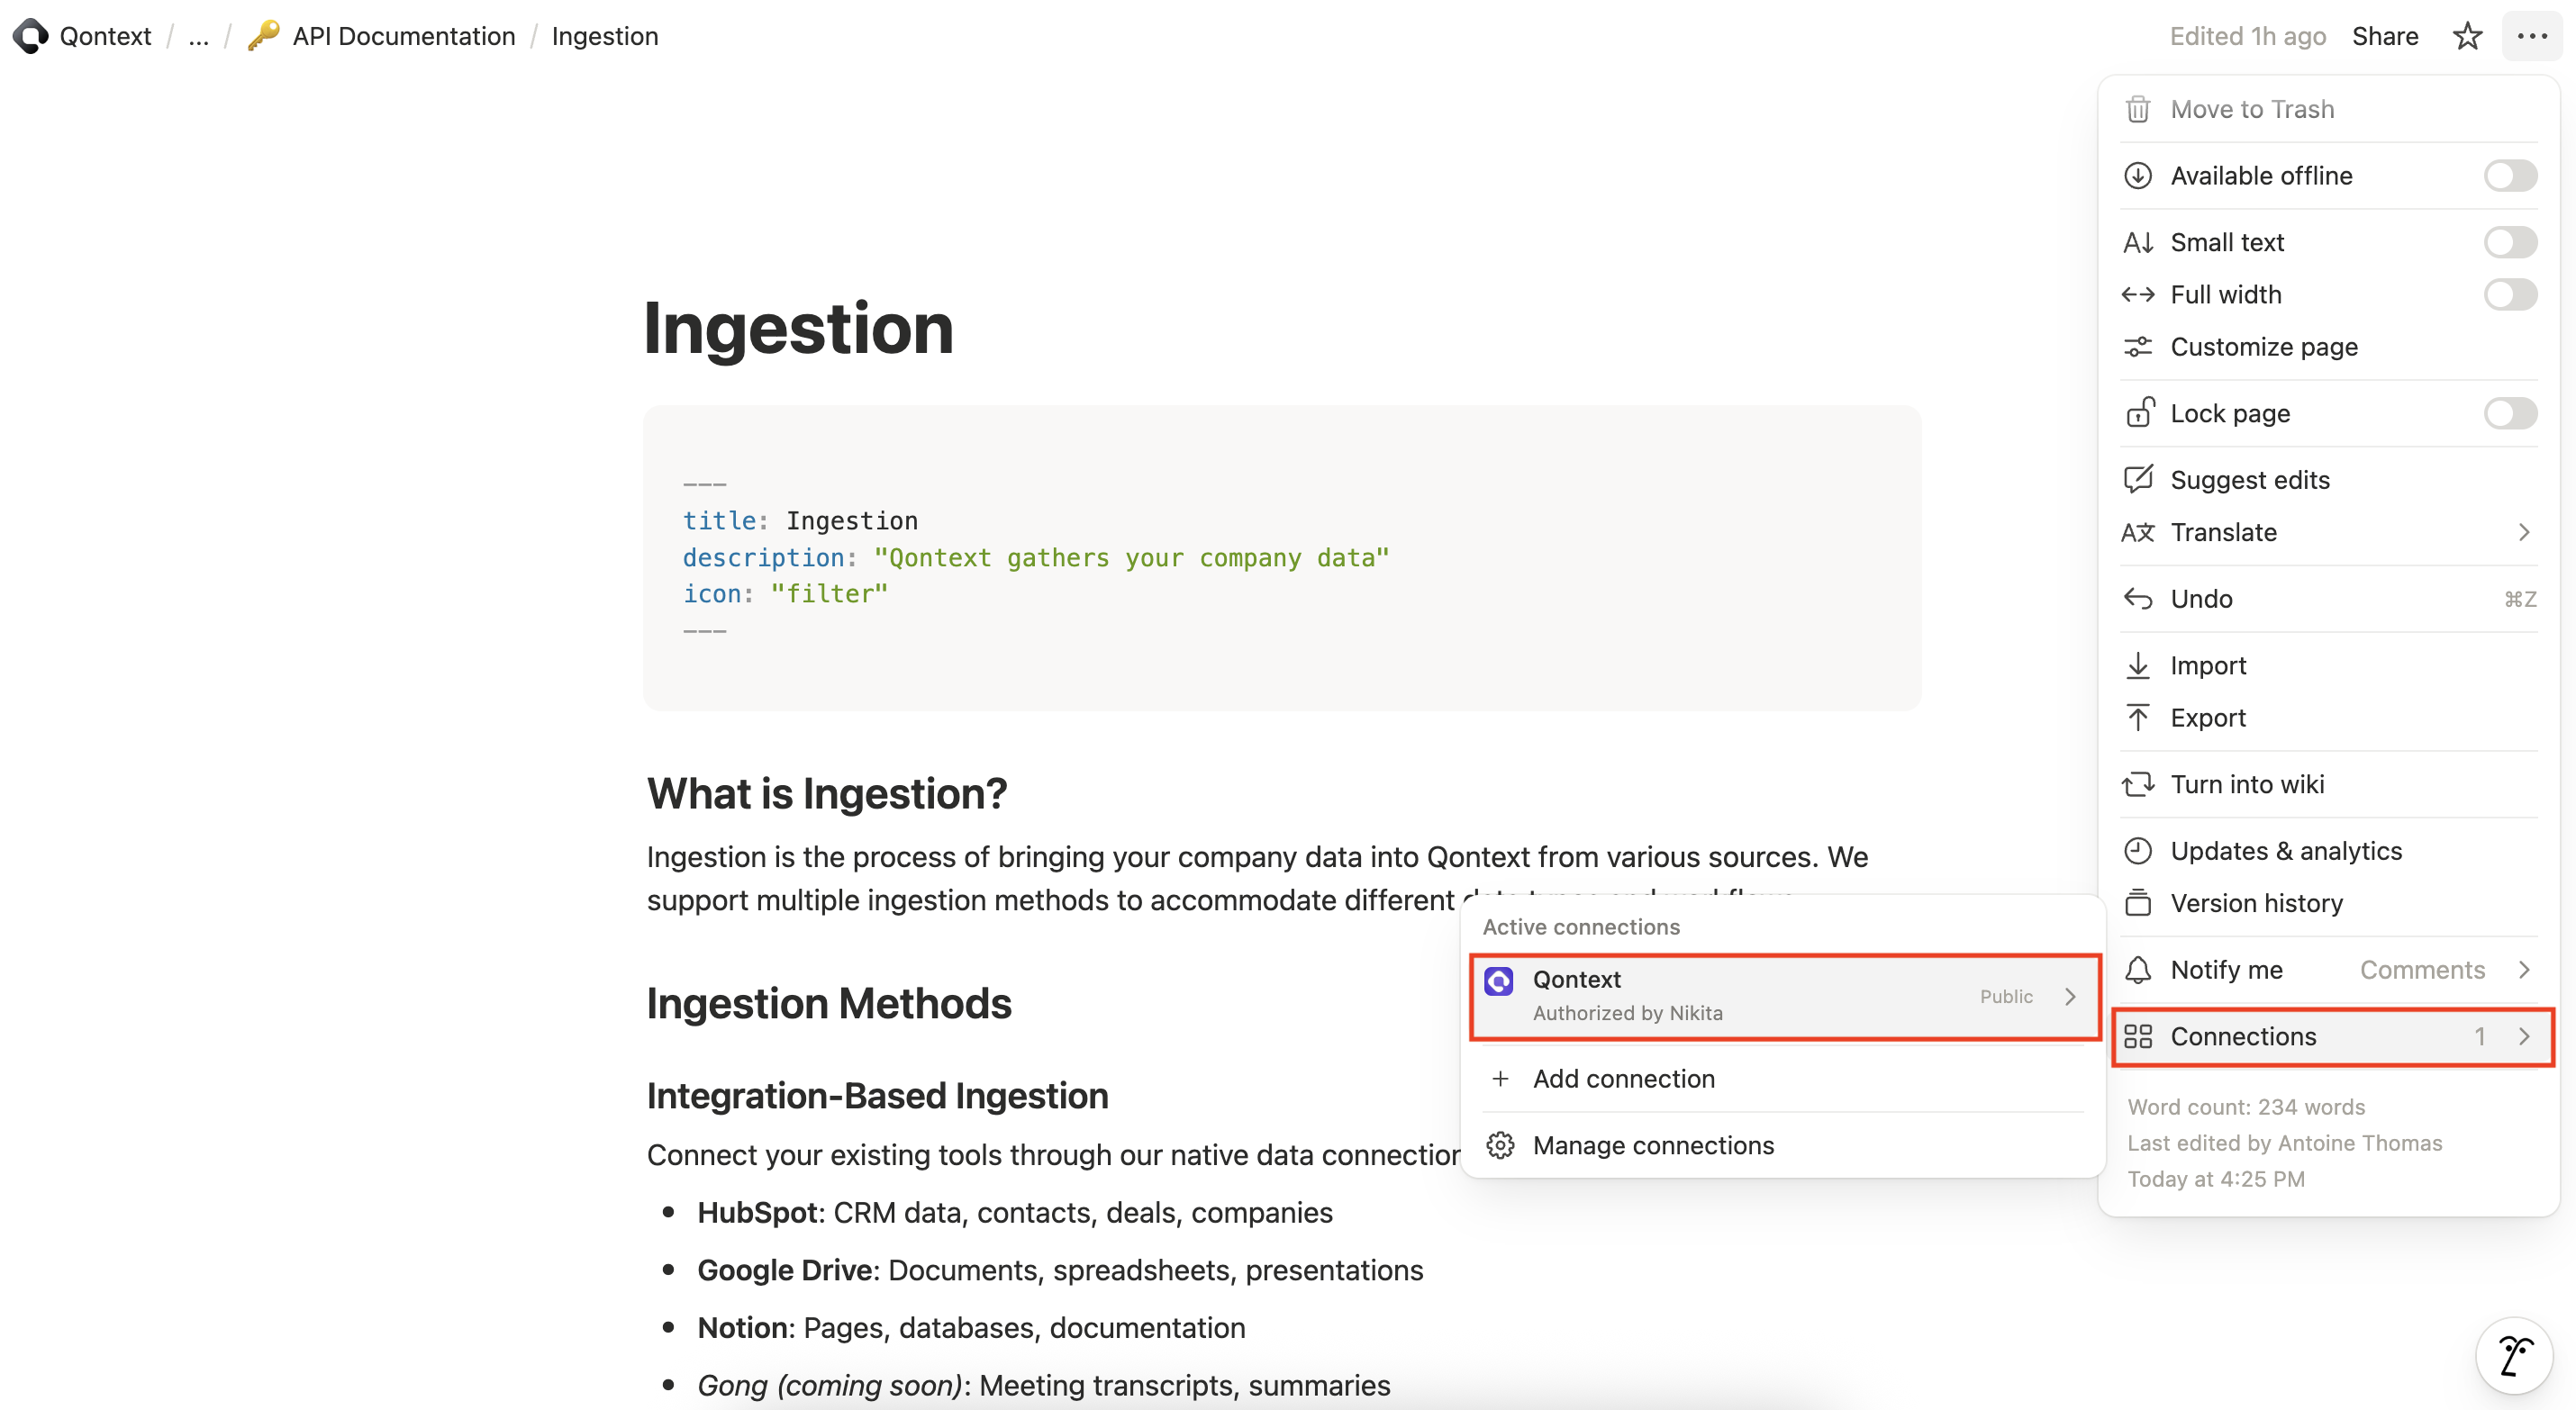This screenshot has height=1410, width=2576.
Task: Click the feather edit button bottom right
Action: pos(2515,1355)
